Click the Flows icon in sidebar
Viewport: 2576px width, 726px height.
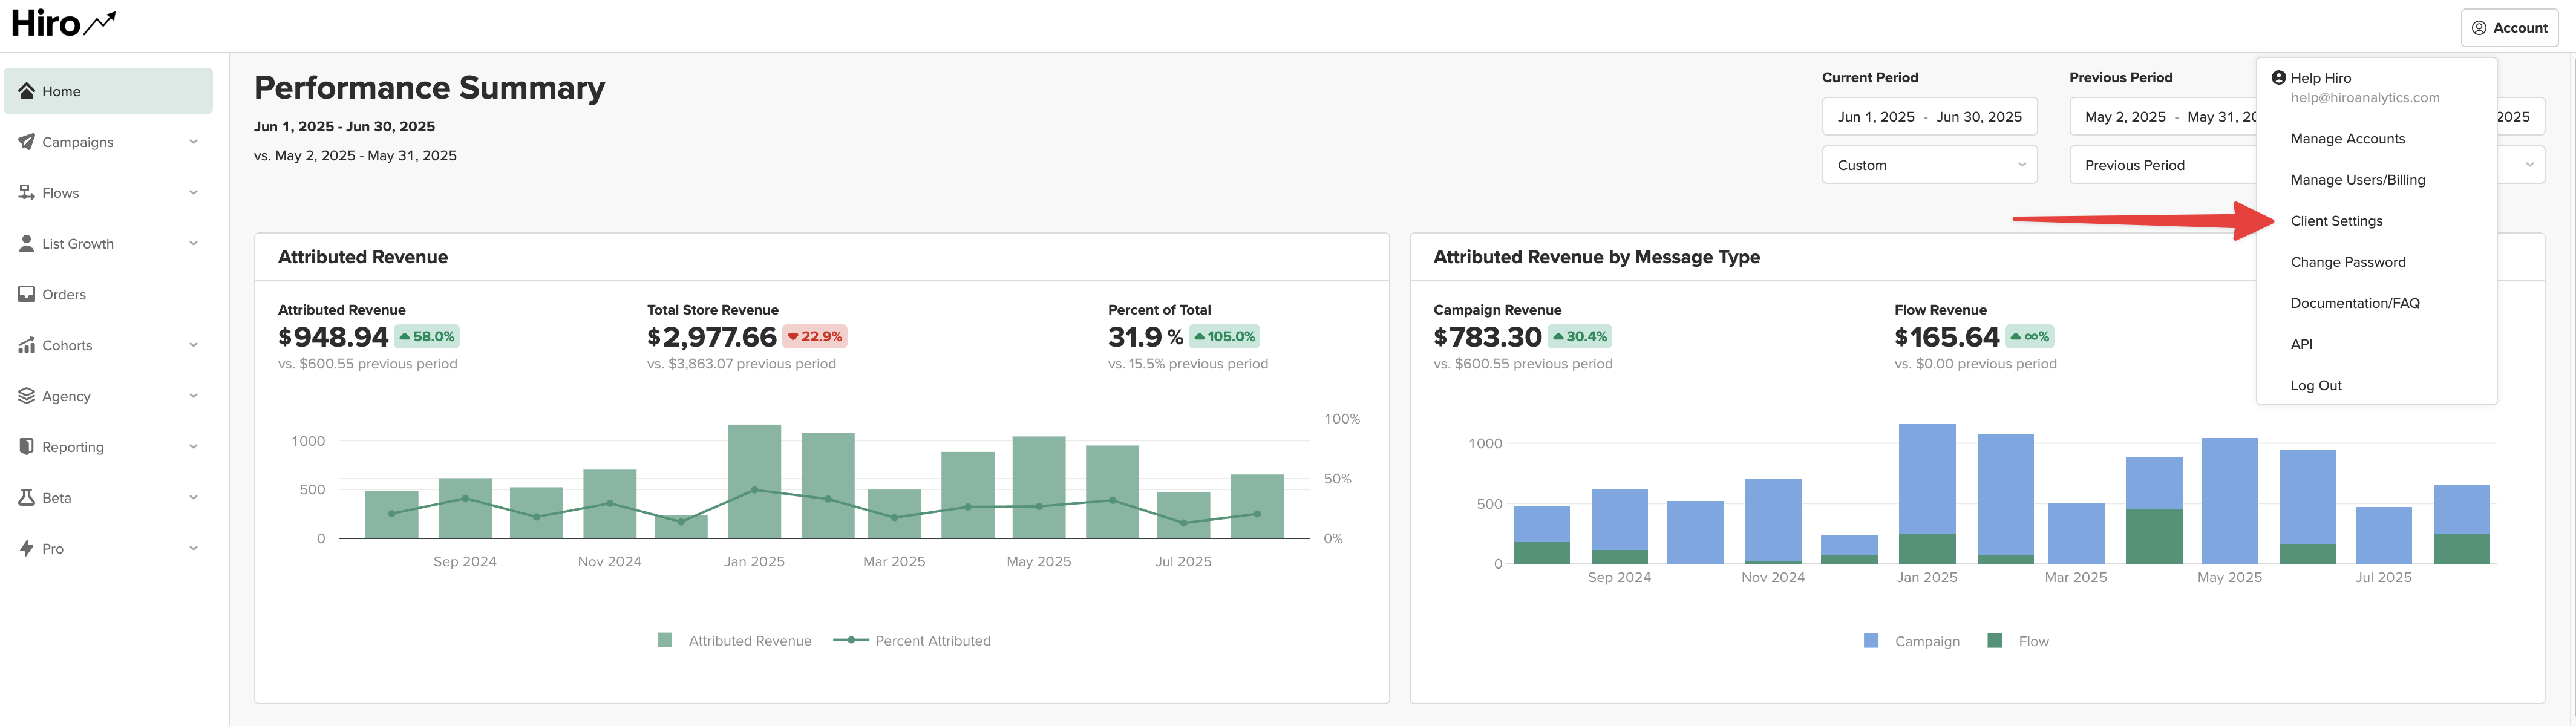(x=27, y=192)
